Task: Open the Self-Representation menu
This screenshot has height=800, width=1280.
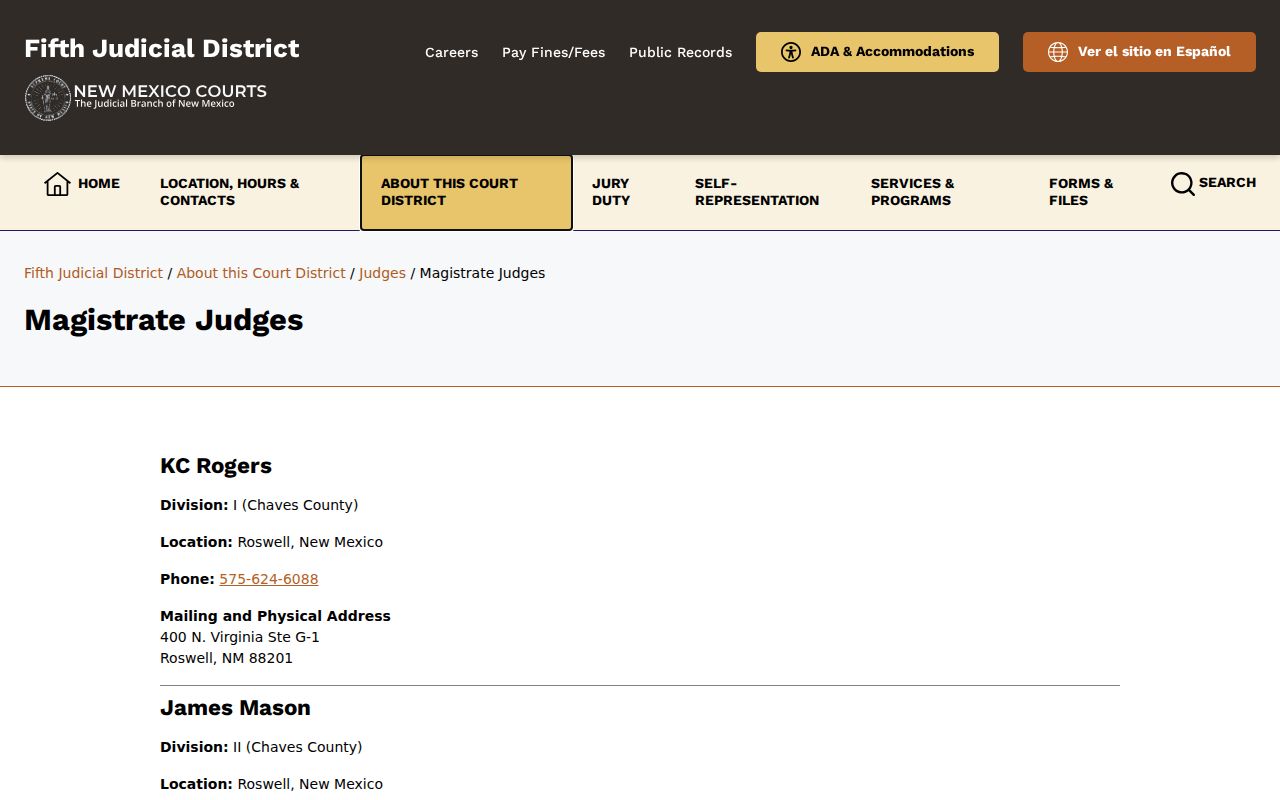Action: point(757,192)
